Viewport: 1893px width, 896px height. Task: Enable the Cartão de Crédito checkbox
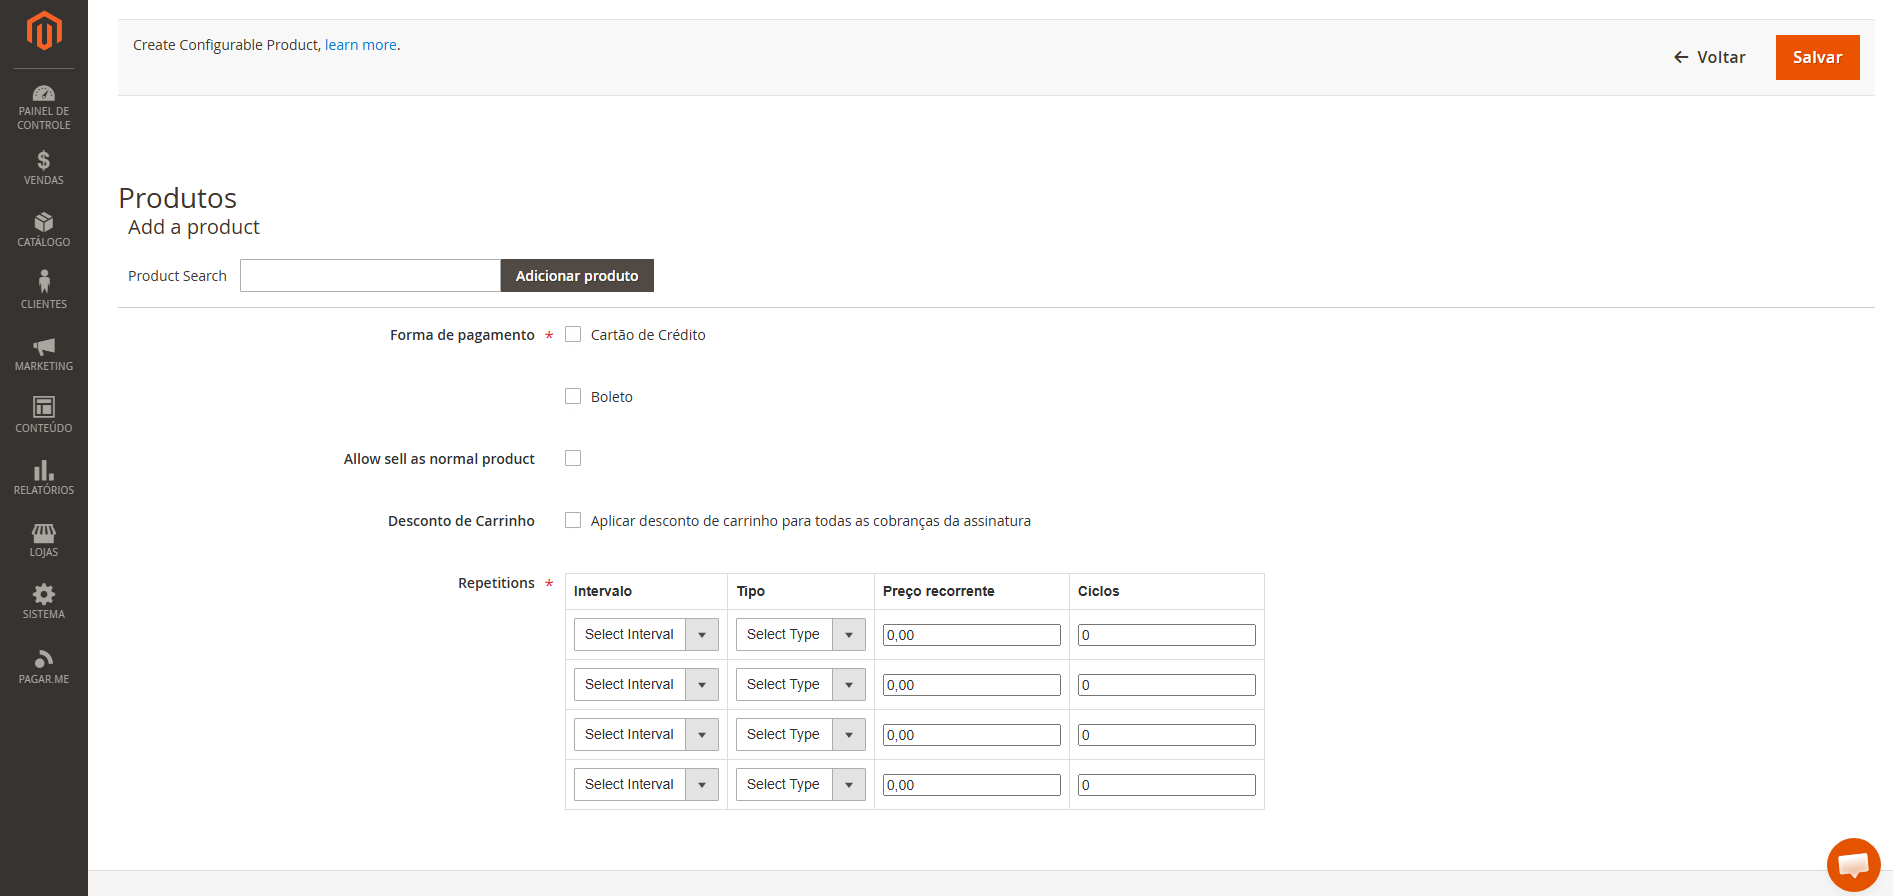(573, 335)
